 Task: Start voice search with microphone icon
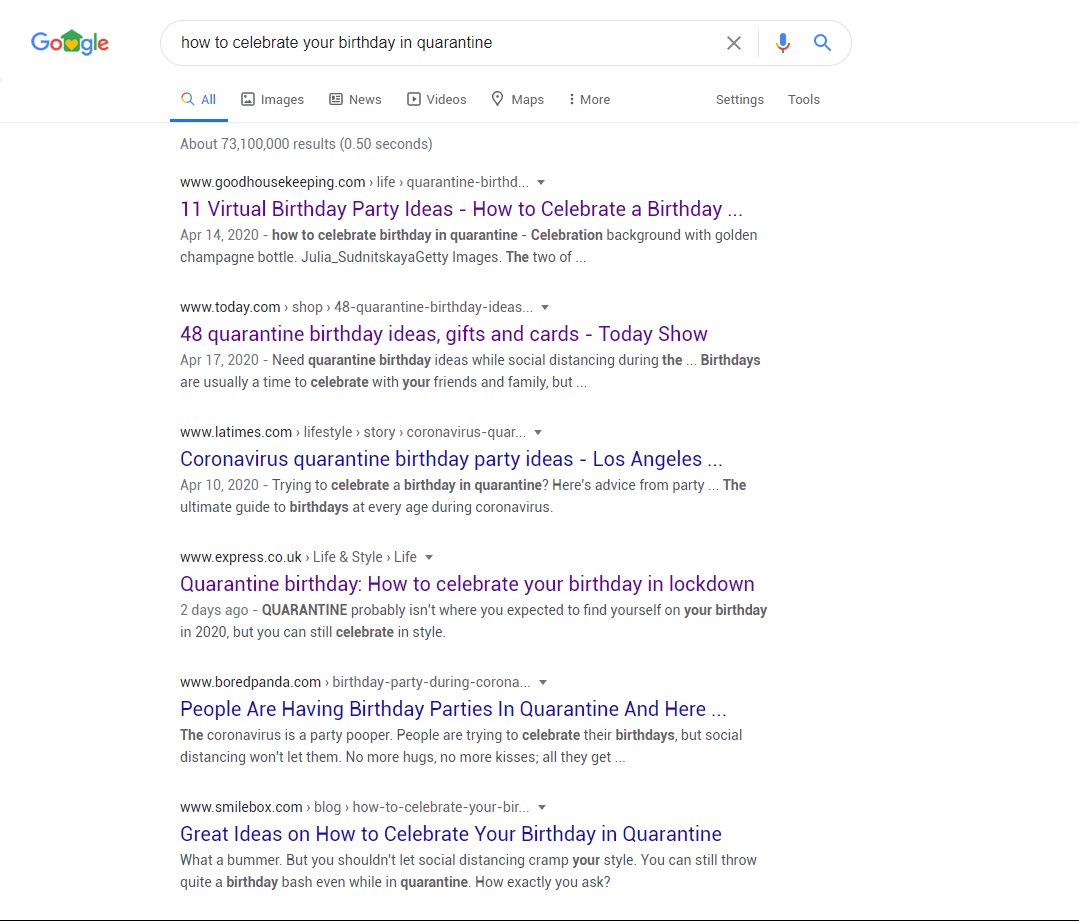pos(782,43)
